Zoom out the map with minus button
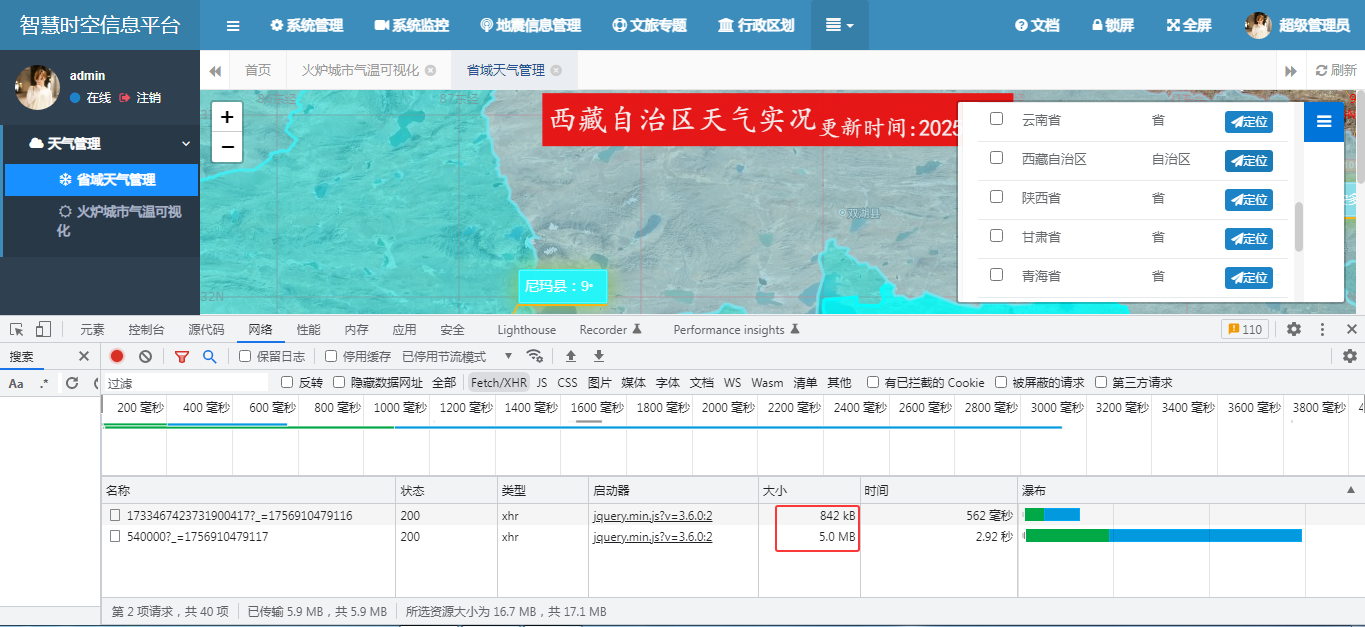Screen dimensions: 1365x627 tap(227, 147)
